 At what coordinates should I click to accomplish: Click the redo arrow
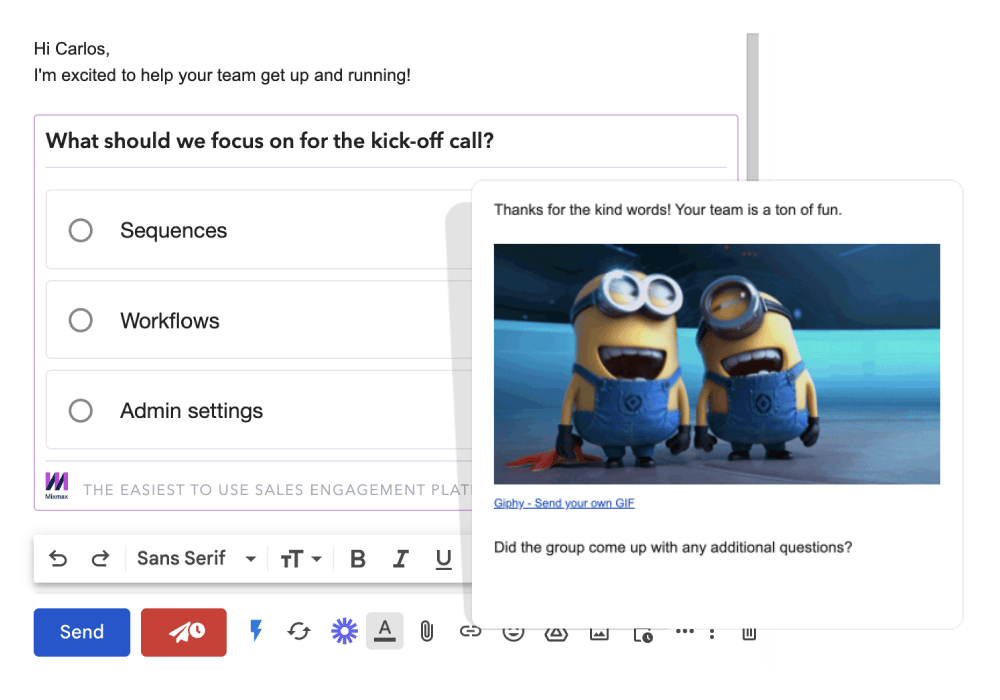(x=100, y=558)
